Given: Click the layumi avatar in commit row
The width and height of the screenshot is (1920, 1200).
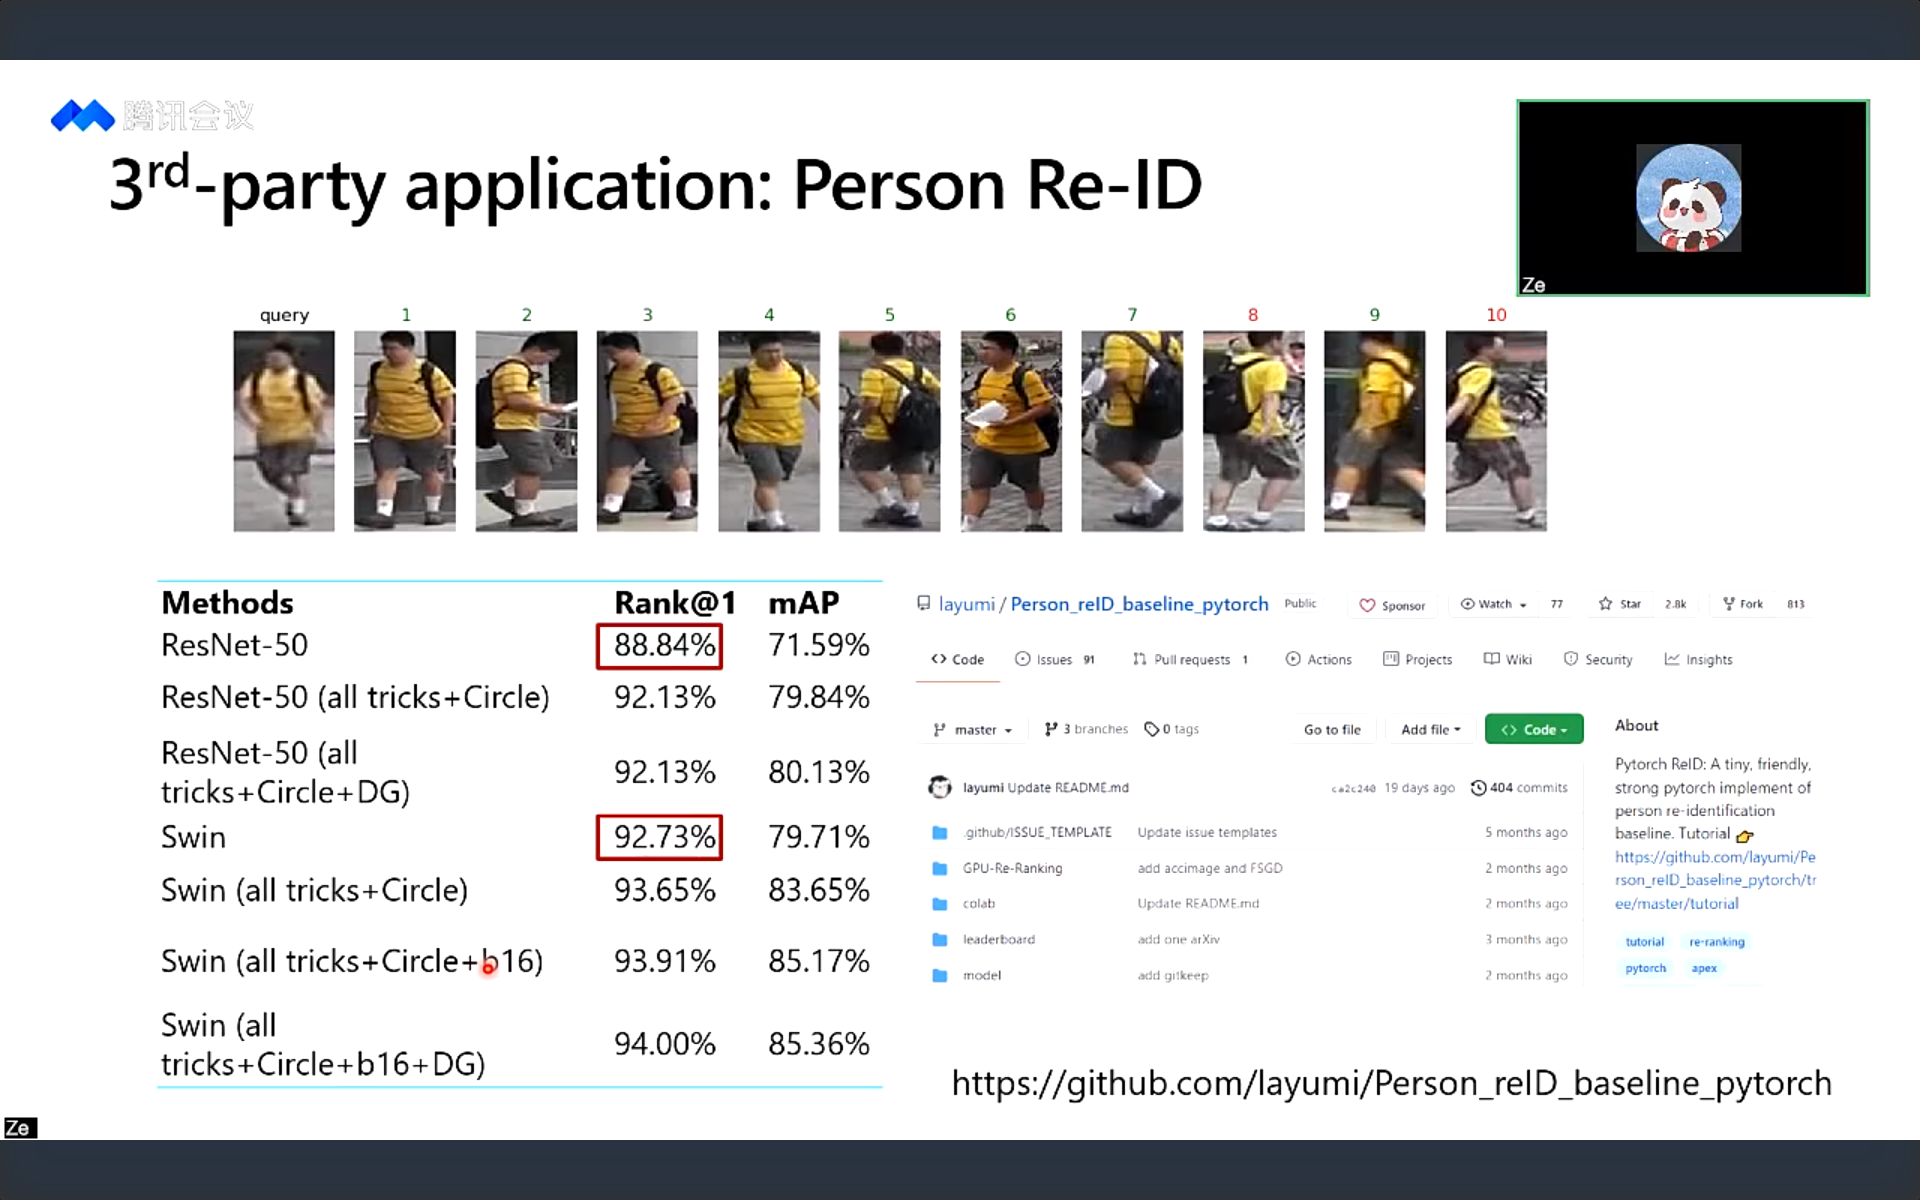Looking at the screenshot, I should point(940,788).
